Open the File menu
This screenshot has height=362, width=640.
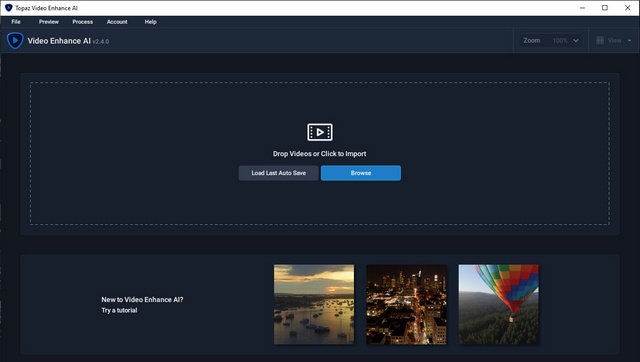[x=16, y=22]
